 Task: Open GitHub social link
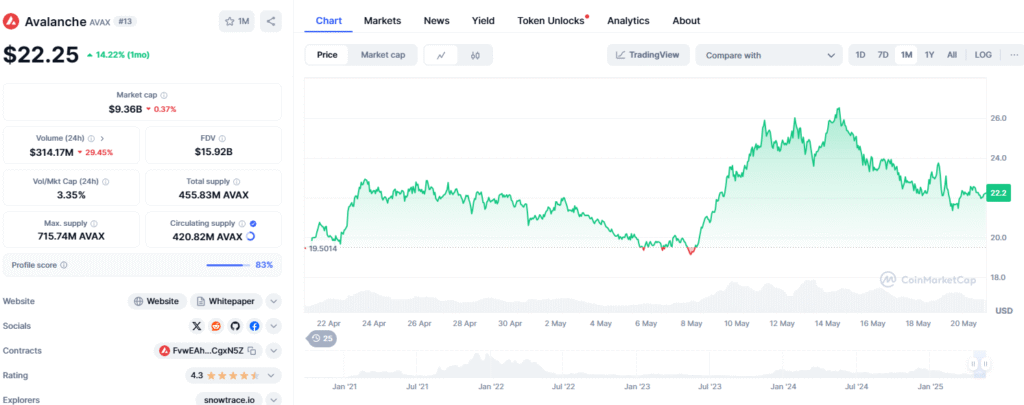tap(235, 326)
